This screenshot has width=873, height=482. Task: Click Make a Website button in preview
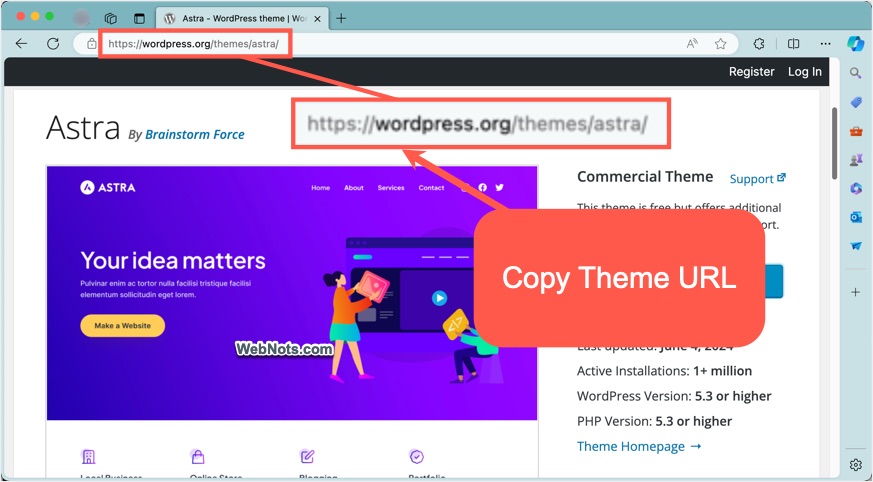pyautogui.click(x=122, y=326)
